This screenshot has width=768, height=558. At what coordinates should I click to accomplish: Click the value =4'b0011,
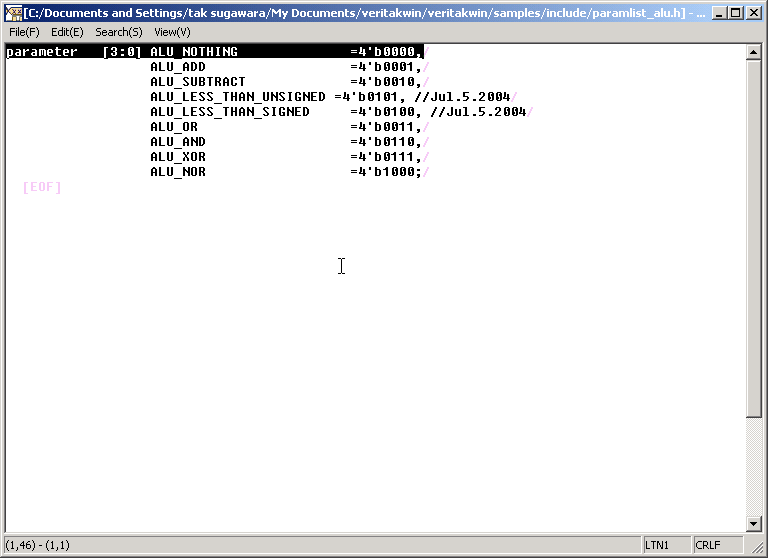386,127
